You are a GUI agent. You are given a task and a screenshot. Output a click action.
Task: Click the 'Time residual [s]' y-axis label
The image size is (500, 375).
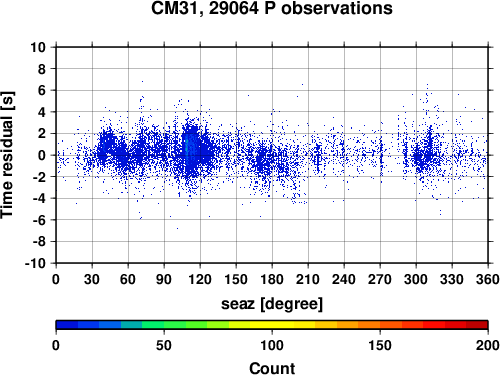click(7, 155)
